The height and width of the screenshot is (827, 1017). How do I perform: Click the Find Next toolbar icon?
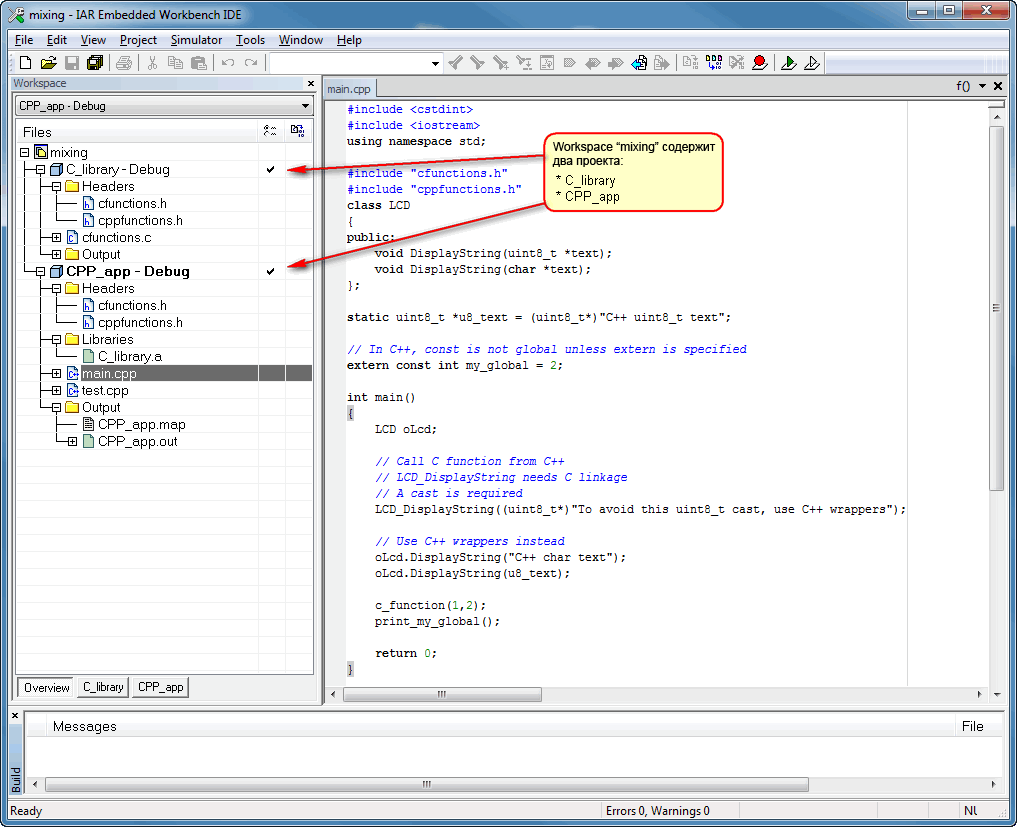point(478,63)
